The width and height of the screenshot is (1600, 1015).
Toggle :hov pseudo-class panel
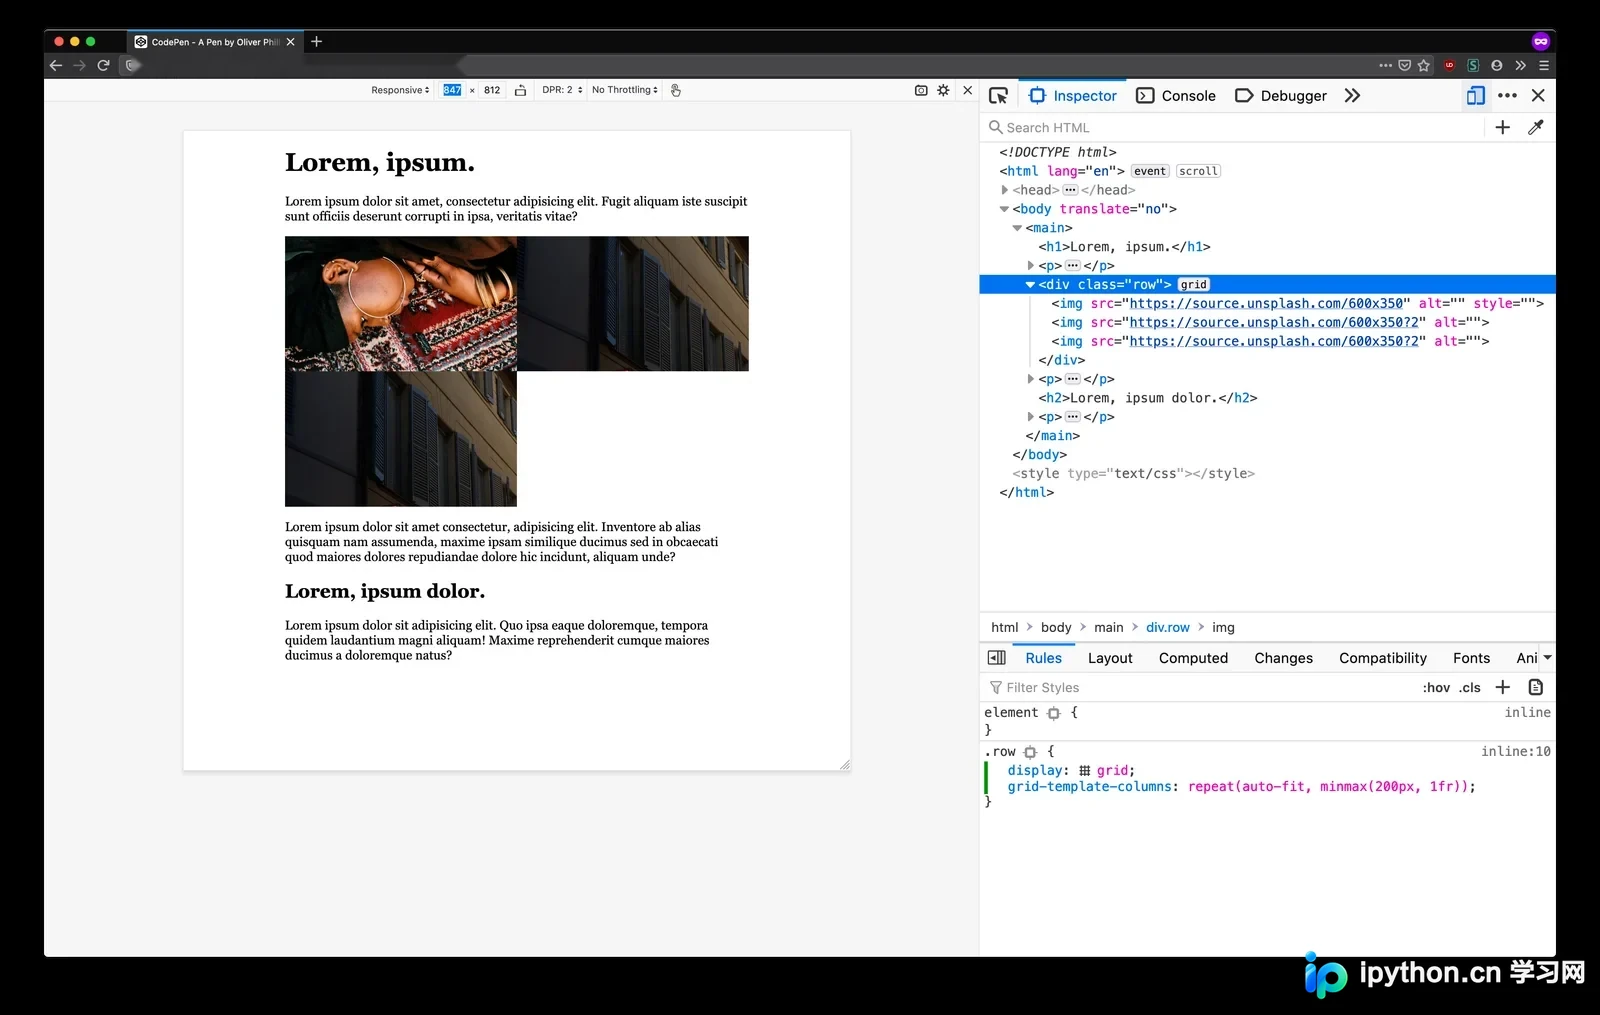(1436, 687)
